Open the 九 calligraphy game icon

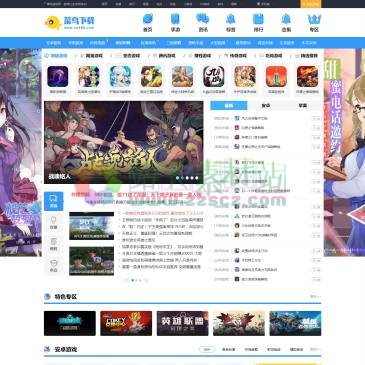(x=214, y=76)
